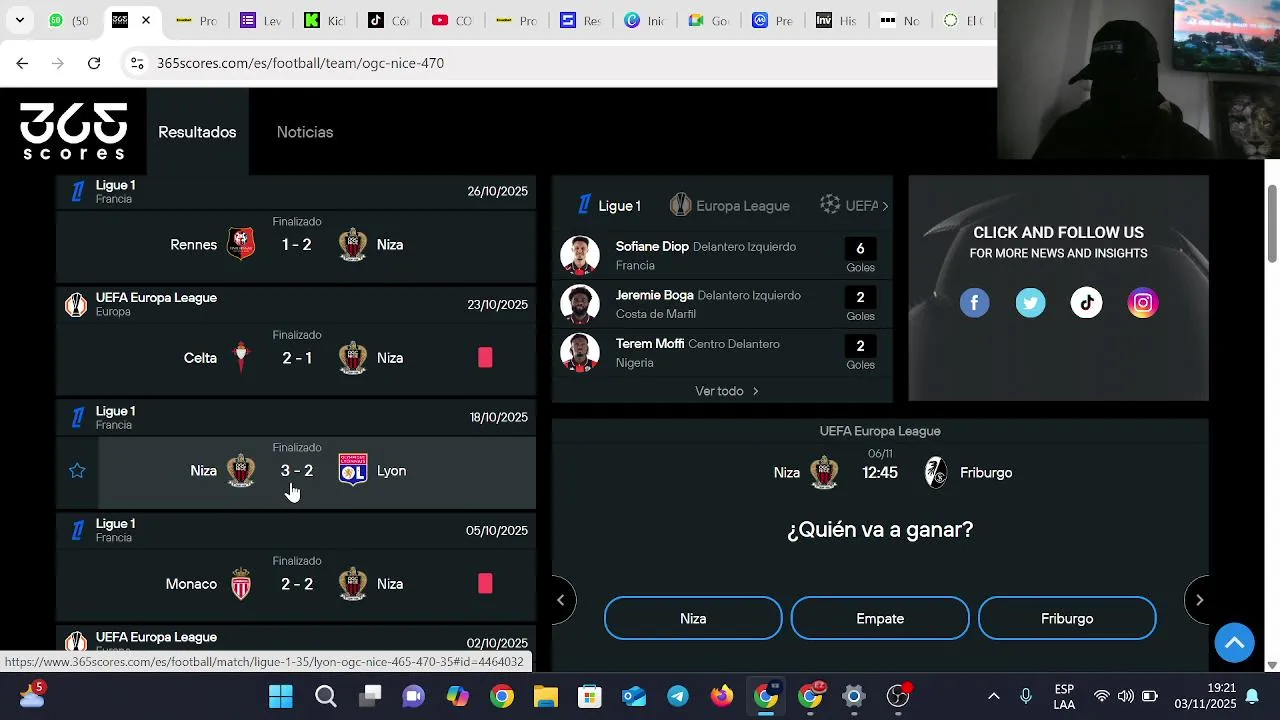Click the star next to Niza vs Lyon

pos(77,471)
